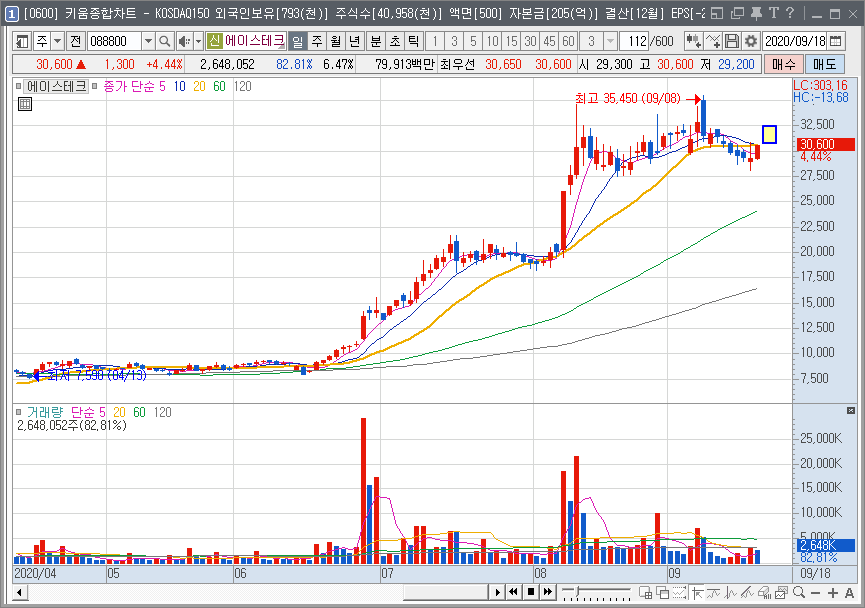The image size is (865, 608).
Task: Click the line tool with plus icon
Action: [713, 41]
